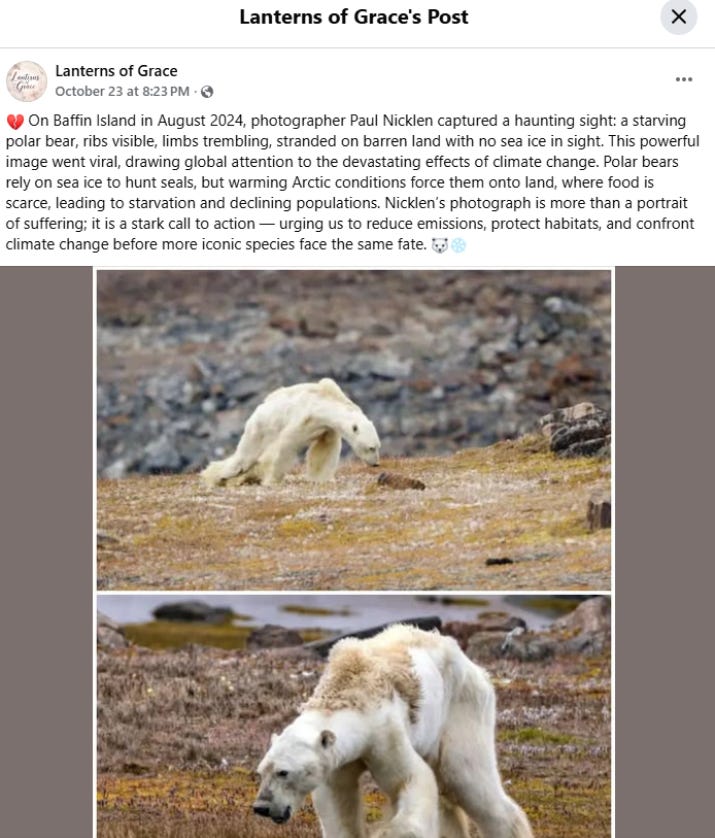Viewport: 715px width, 838px height.
Task: Click the October 23 at 8:23 PM timestamp
Action: click(x=122, y=91)
